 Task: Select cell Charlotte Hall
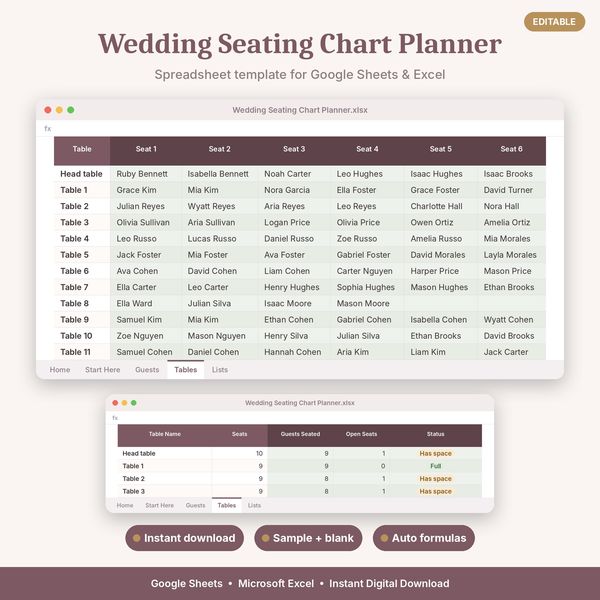coord(440,206)
